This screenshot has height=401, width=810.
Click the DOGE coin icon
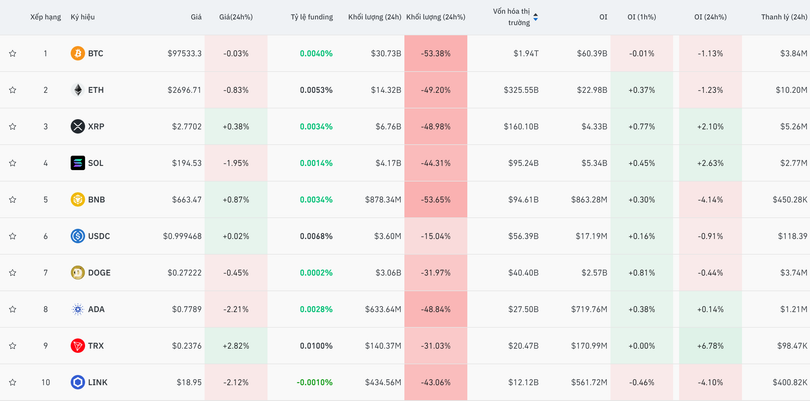pyautogui.click(x=77, y=272)
